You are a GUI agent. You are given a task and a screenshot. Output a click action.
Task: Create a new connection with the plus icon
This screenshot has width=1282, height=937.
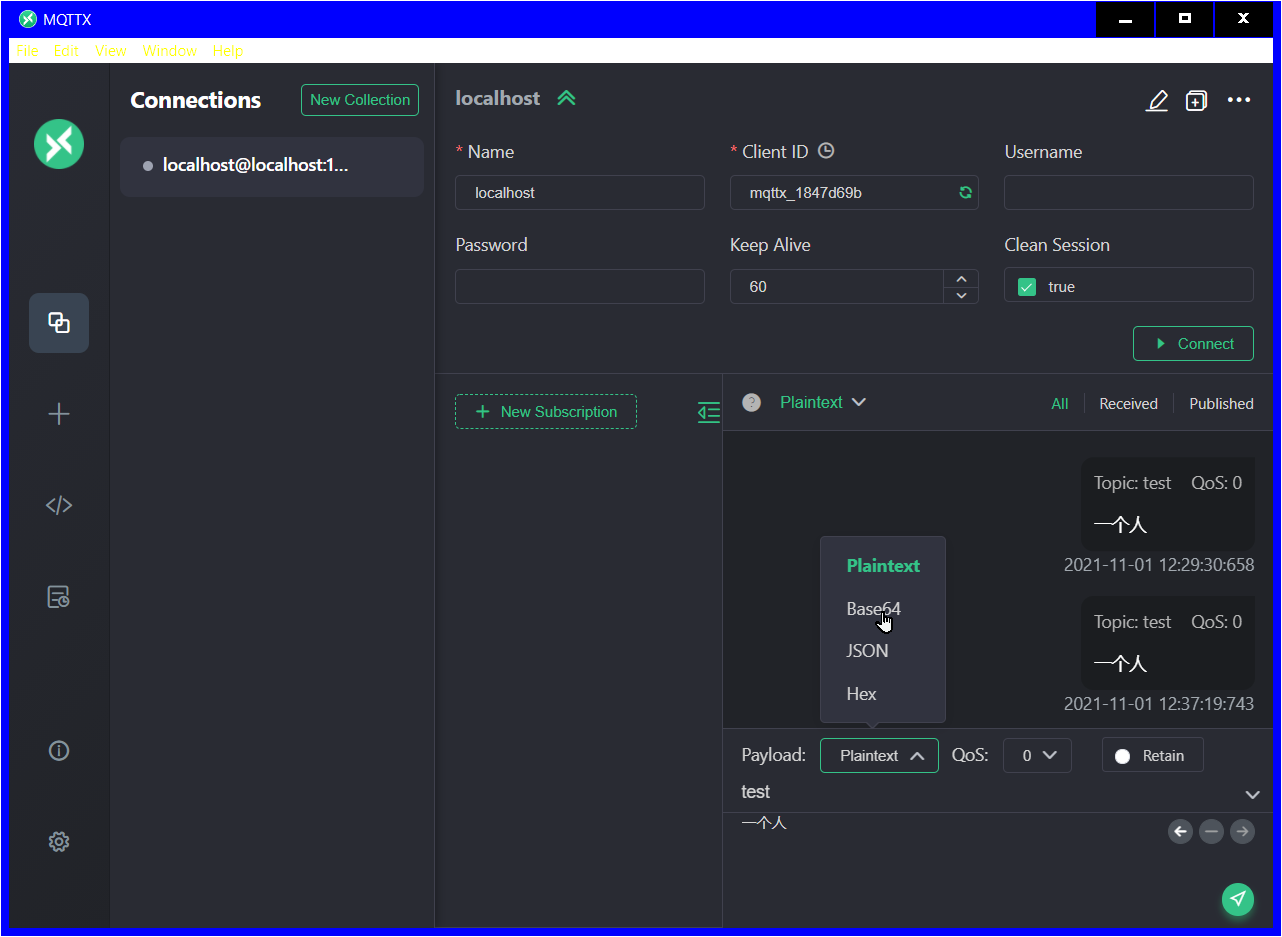pos(58,413)
